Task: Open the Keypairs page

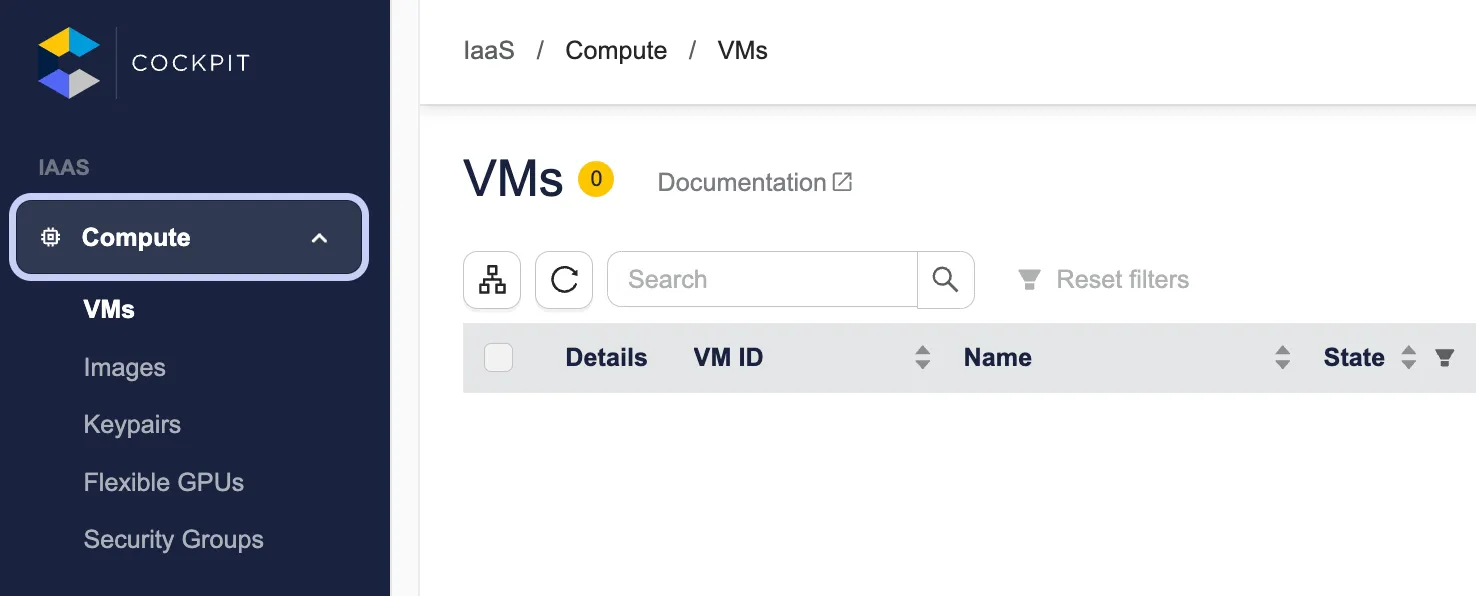Action: point(132,424)
